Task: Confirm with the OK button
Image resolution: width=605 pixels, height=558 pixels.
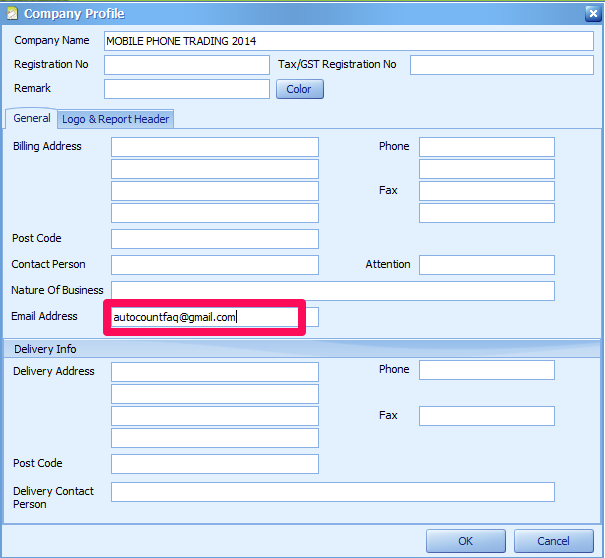Action: (466, 541)
